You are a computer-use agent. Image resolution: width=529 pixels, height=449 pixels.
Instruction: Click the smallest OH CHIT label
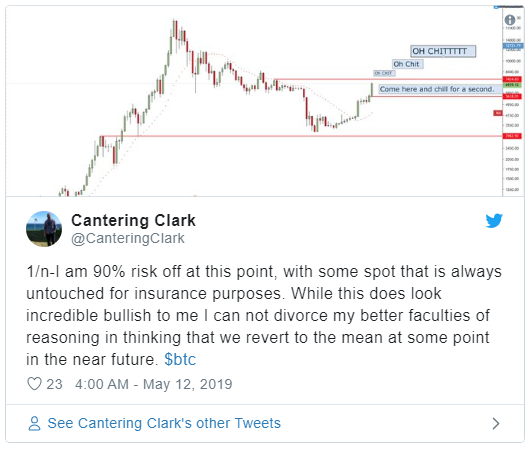click(384, 73)
